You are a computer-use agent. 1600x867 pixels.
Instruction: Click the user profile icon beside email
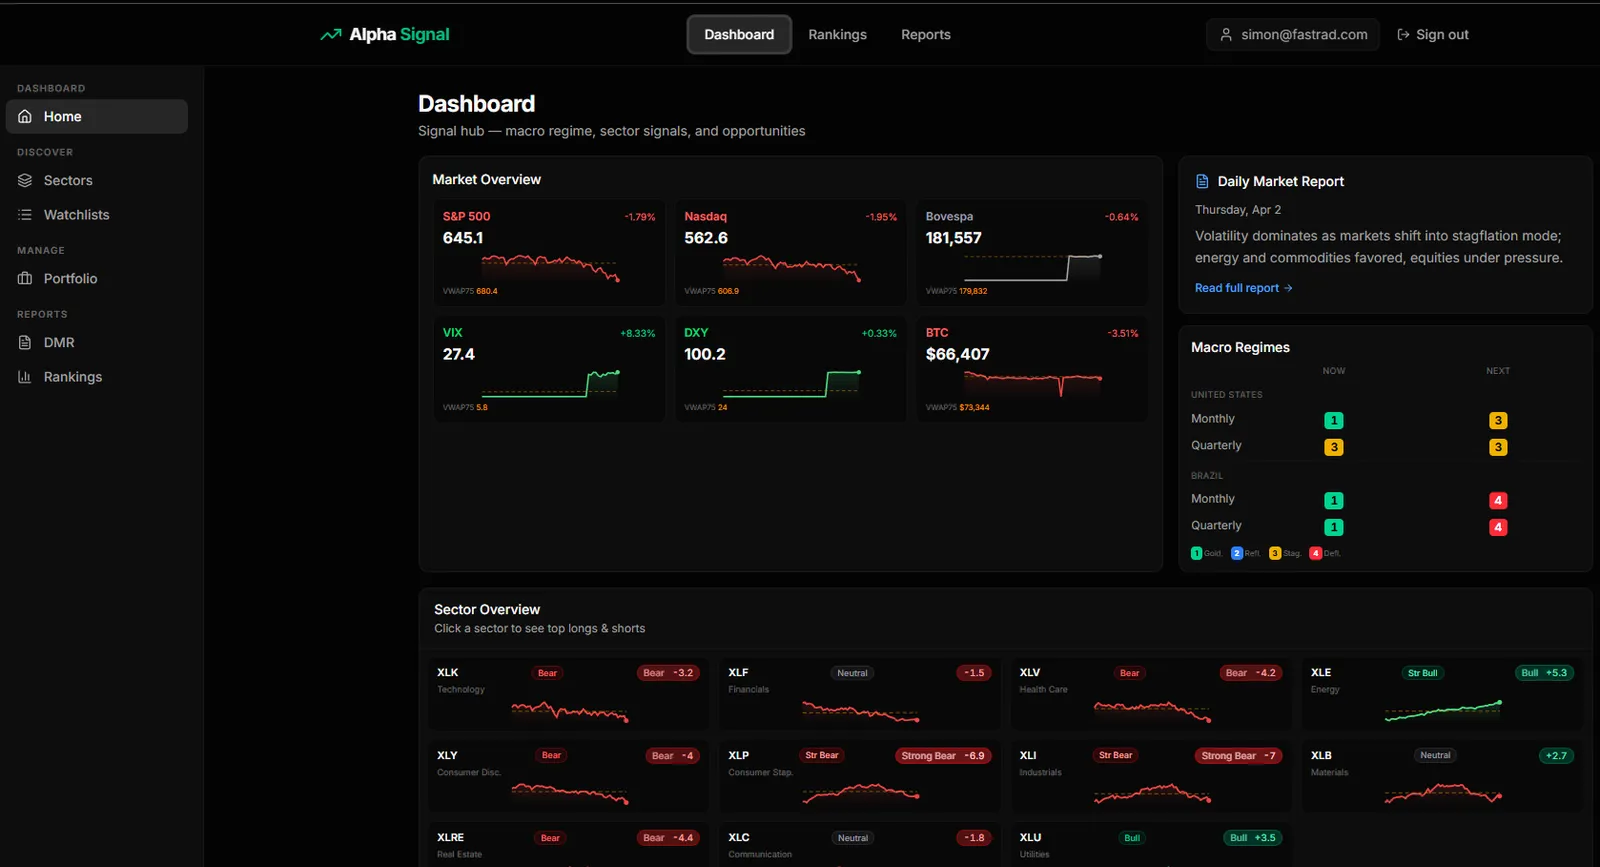[1226, 34]
